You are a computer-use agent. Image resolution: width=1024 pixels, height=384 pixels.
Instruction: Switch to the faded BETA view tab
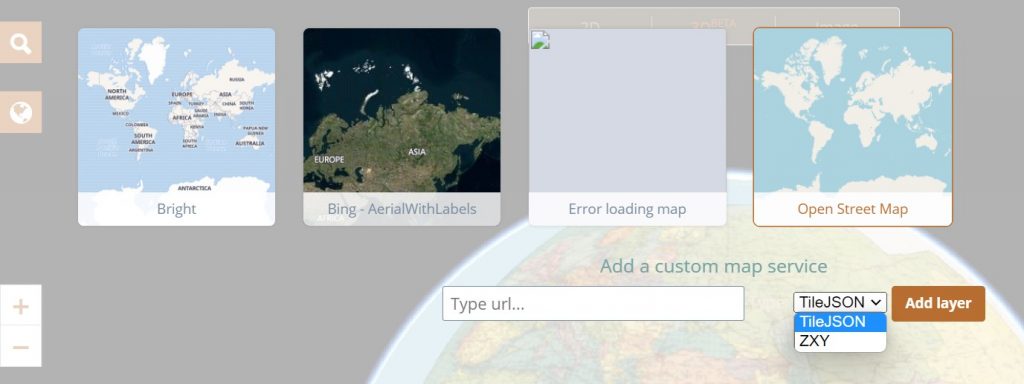click(x=713, y=25)
